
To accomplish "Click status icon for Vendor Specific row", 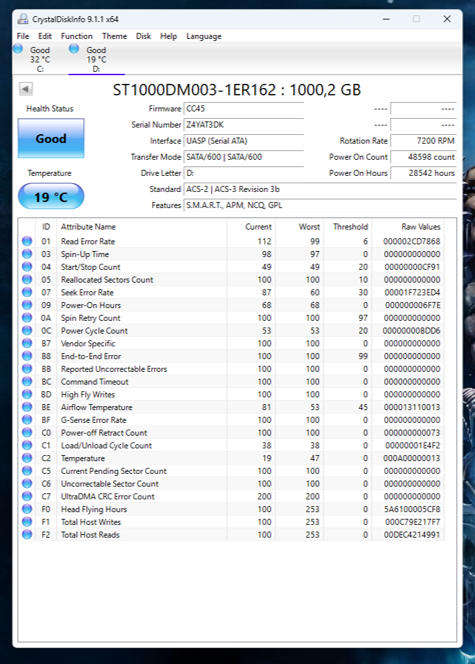I will (x=27, y=343).
